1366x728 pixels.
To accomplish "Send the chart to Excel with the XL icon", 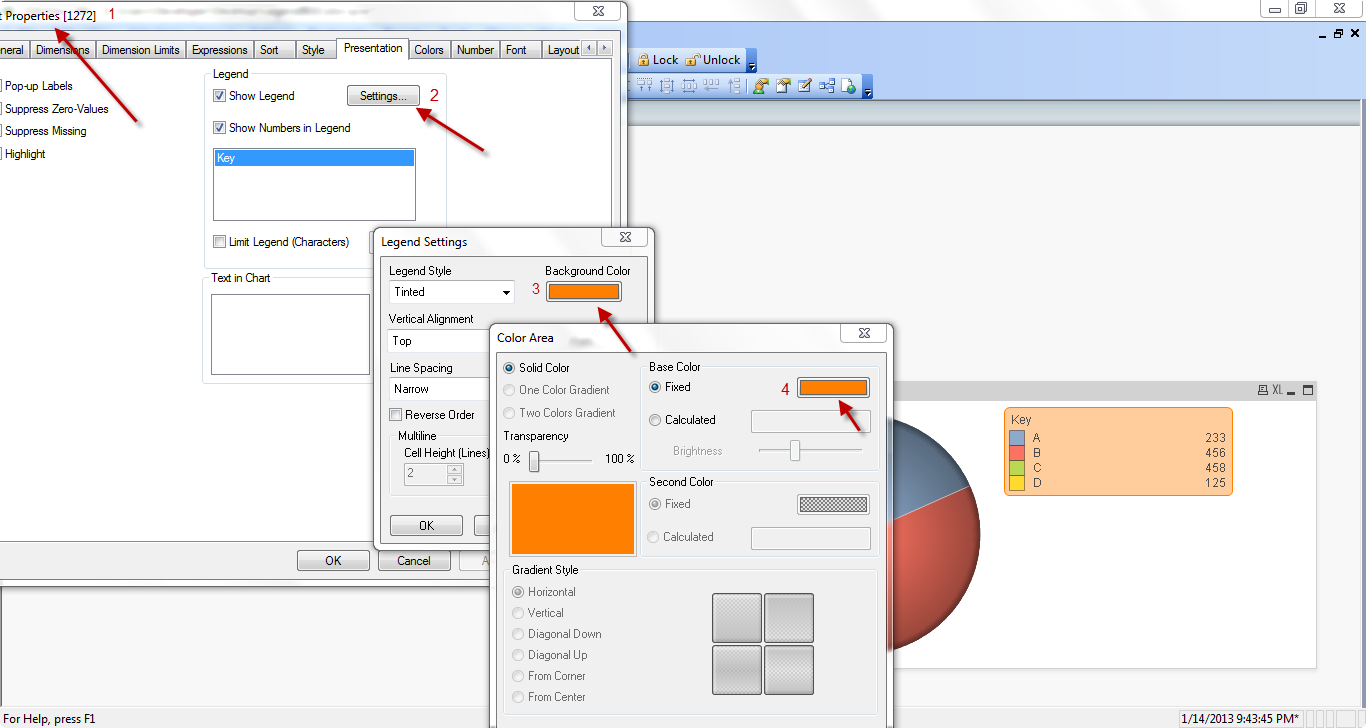I will click(1277, 390).
